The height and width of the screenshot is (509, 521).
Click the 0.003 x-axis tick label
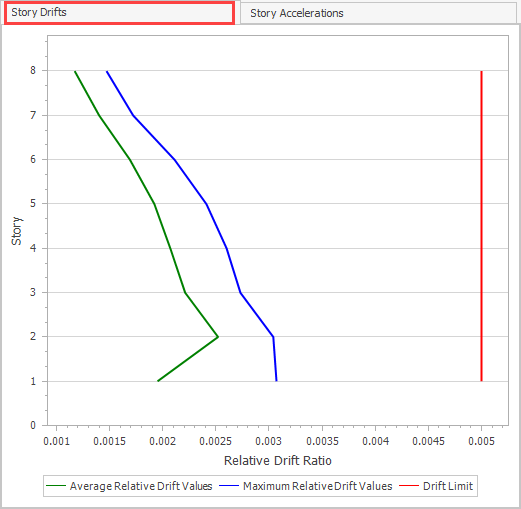tap(268, 441)
